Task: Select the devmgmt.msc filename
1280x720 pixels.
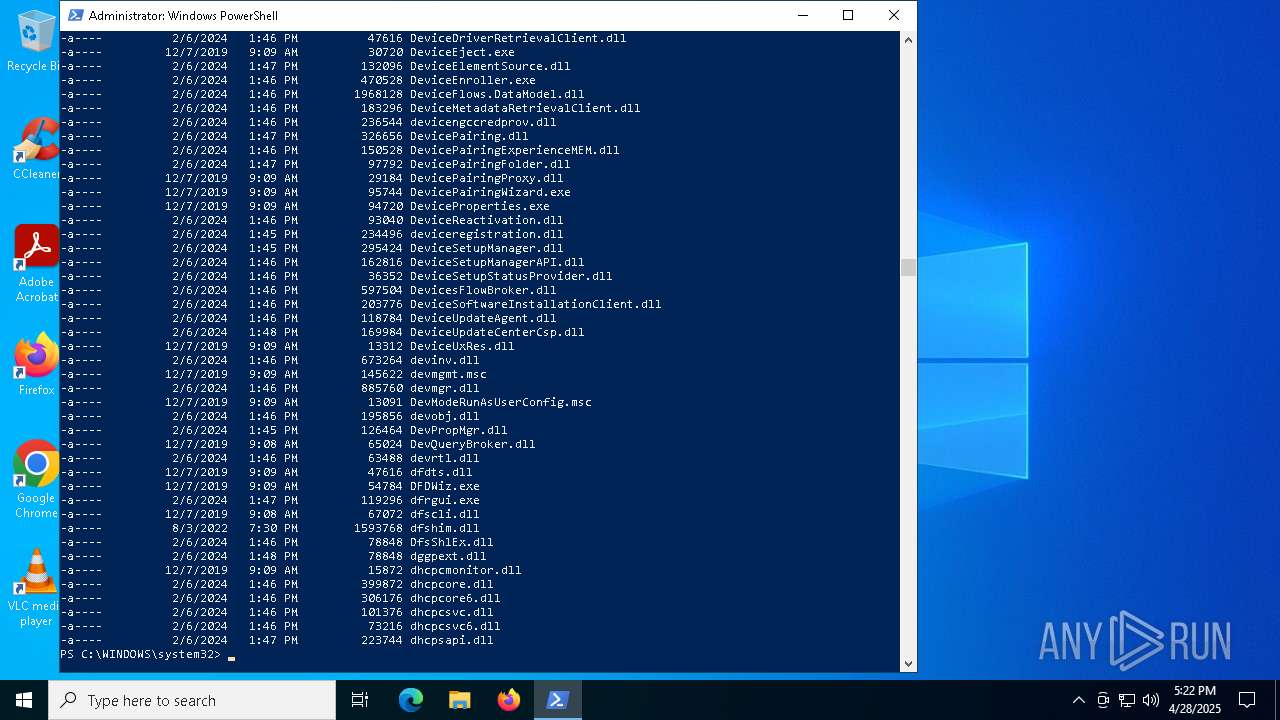Action: [x=448, y=374]
